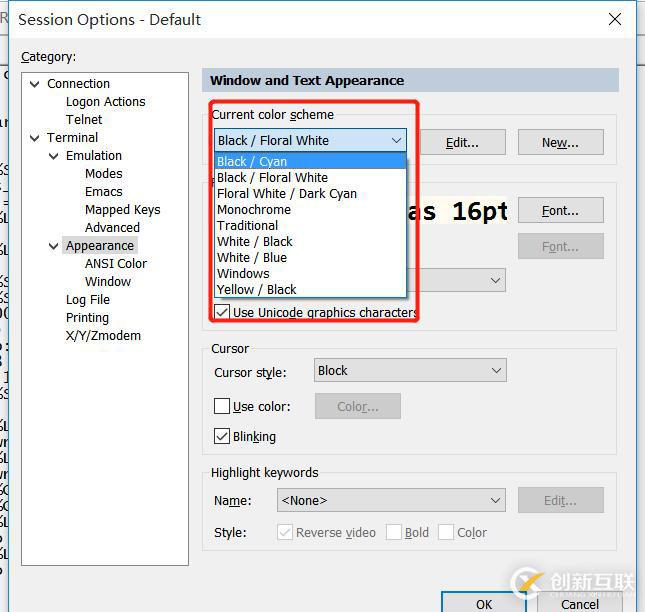Pick Yellow / Black color scheme
The height and width of the screenshot is (612, 645).
click(310, 290)
